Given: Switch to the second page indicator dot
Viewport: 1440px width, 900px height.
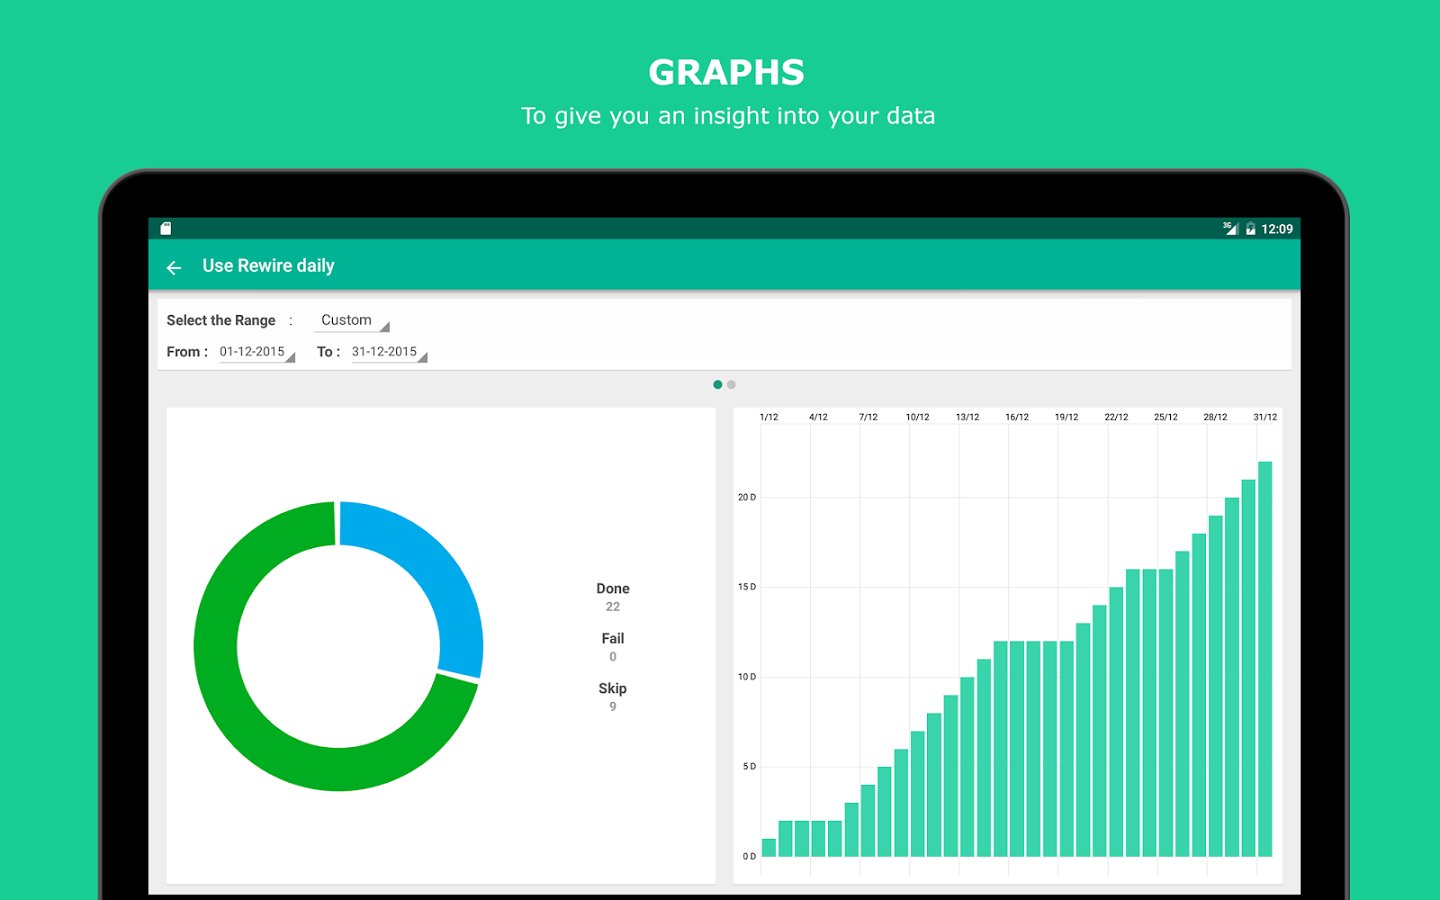Looking at the screenshot, I should click(732, 385).
